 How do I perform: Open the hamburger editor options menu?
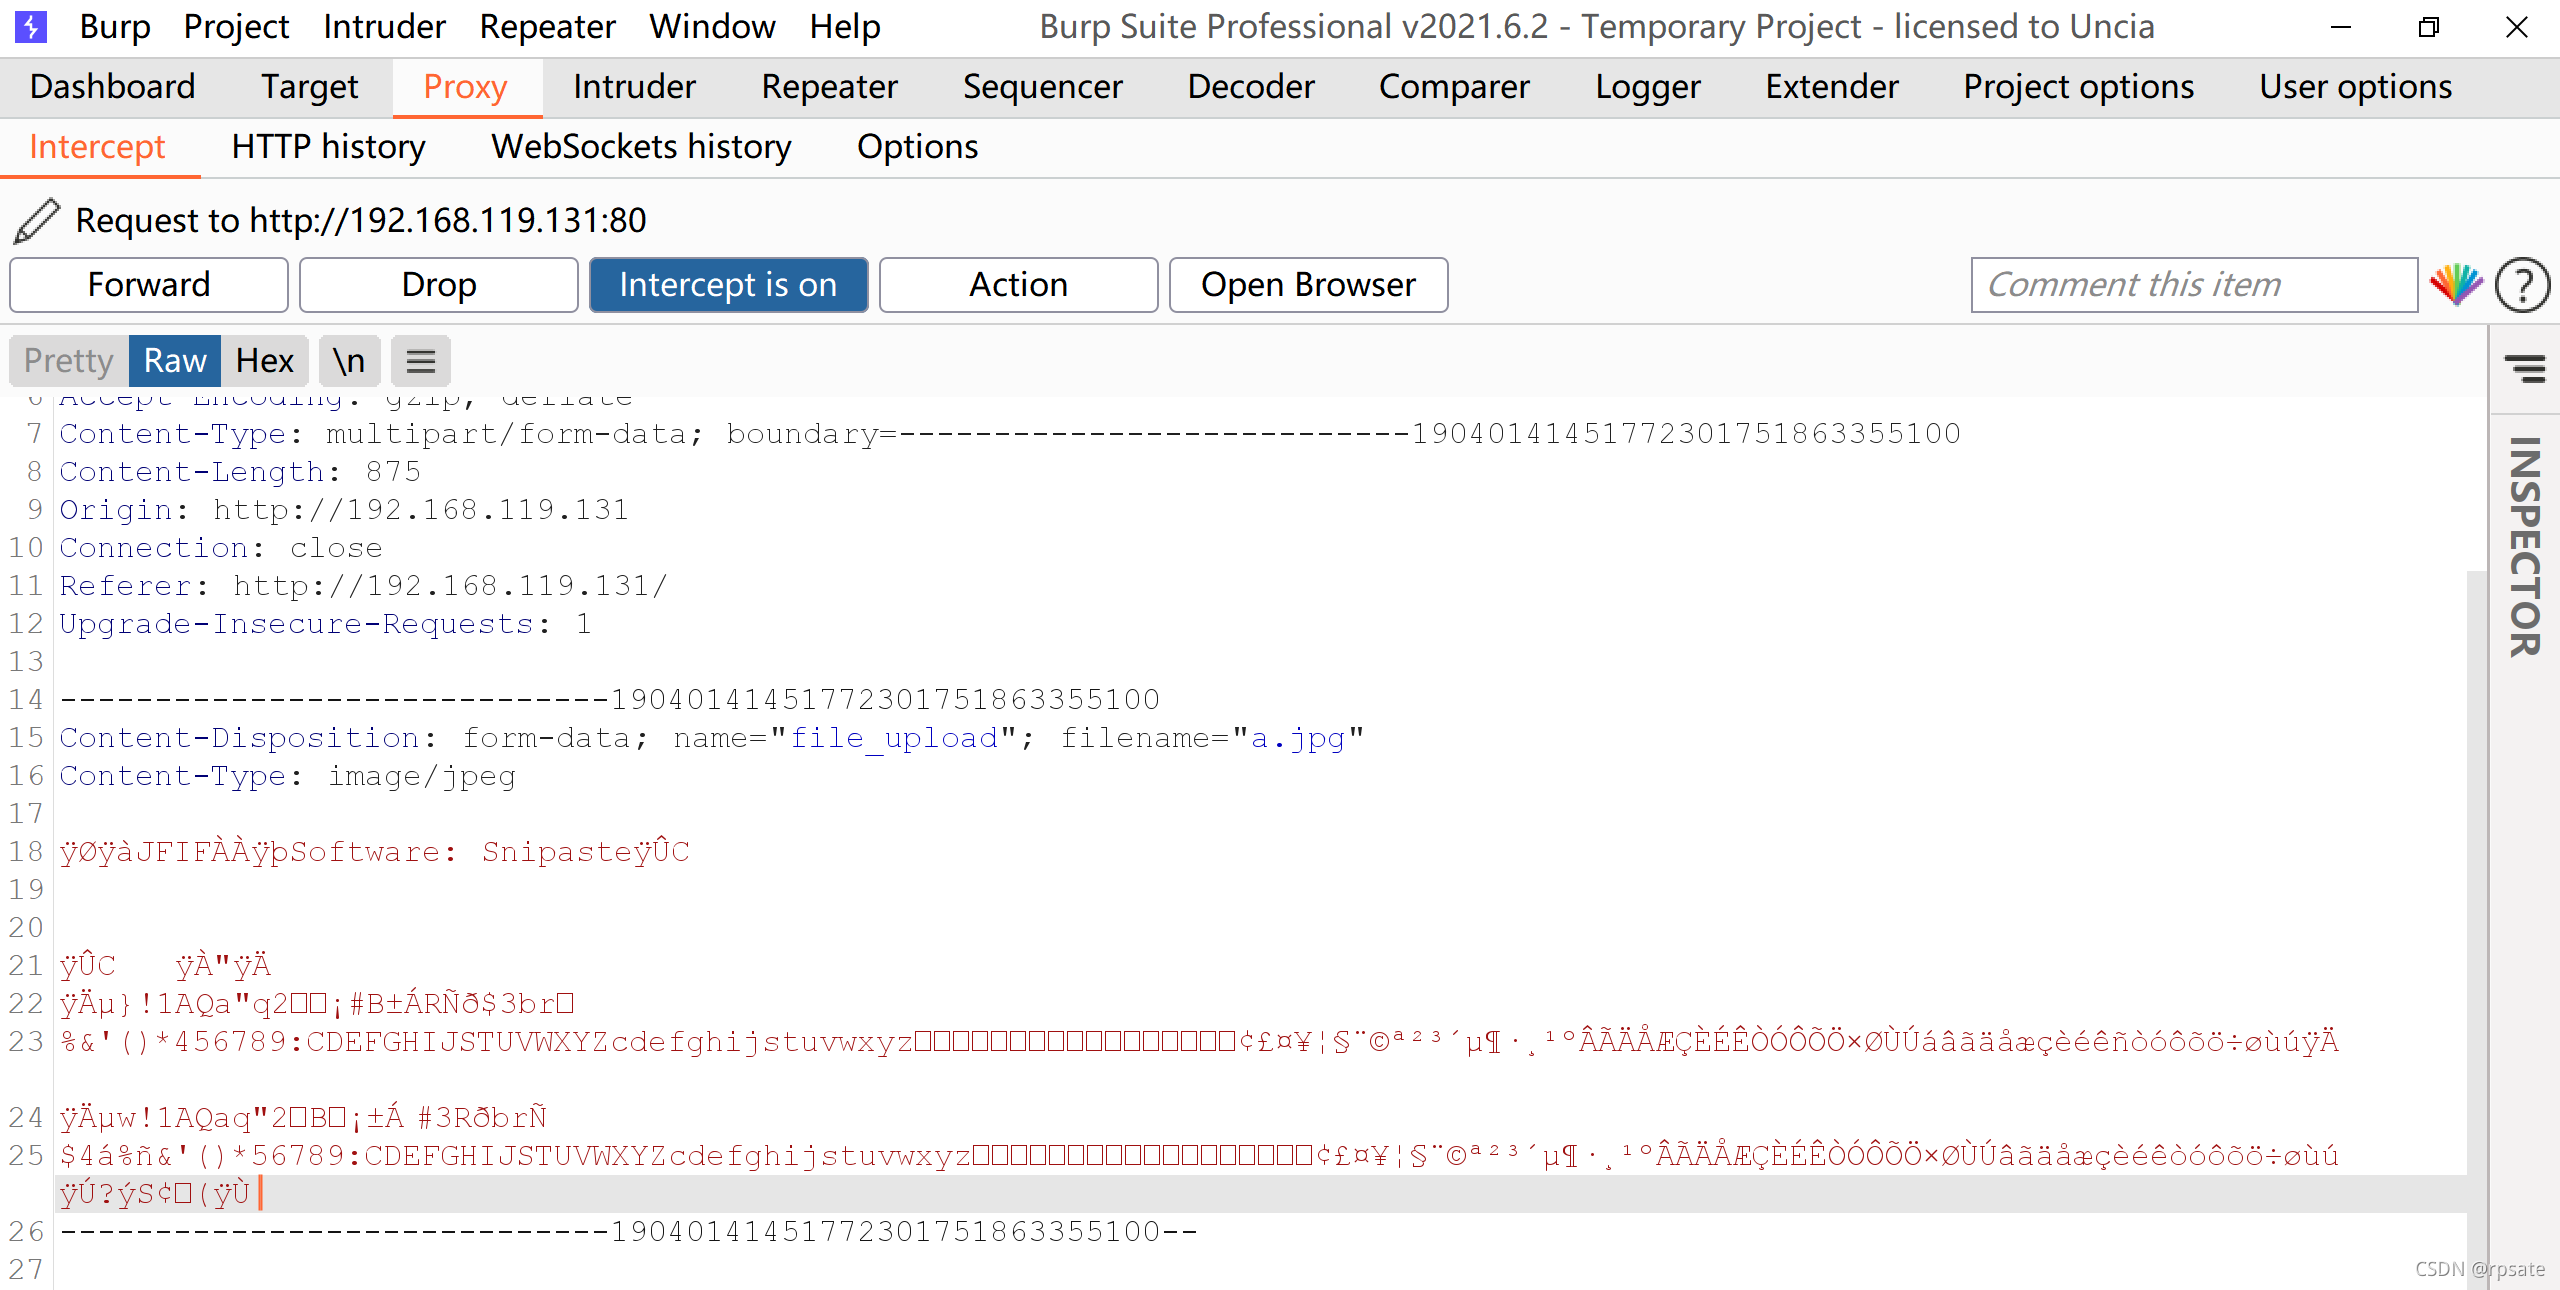[x=420, y=361]
